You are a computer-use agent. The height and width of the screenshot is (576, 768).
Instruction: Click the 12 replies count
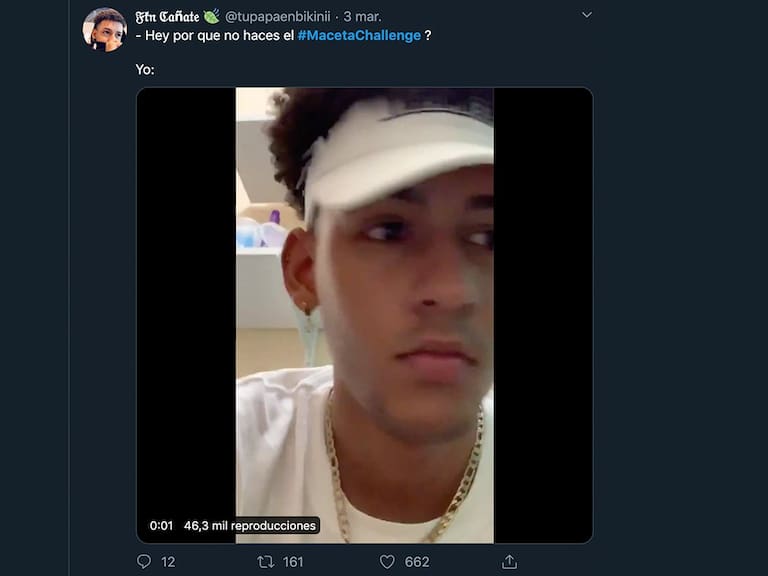pyautogui.click(x=168, y=562)
